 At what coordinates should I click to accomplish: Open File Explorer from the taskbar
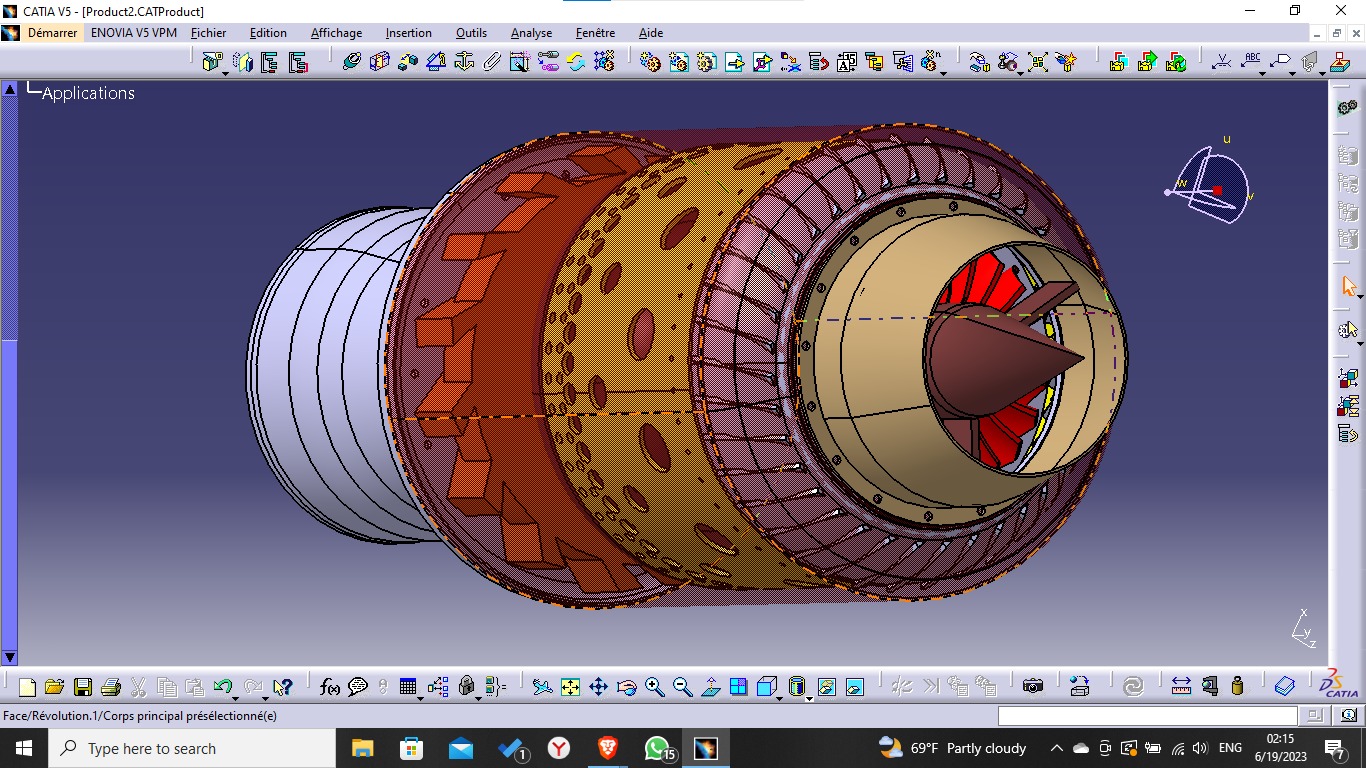point(362,748)
